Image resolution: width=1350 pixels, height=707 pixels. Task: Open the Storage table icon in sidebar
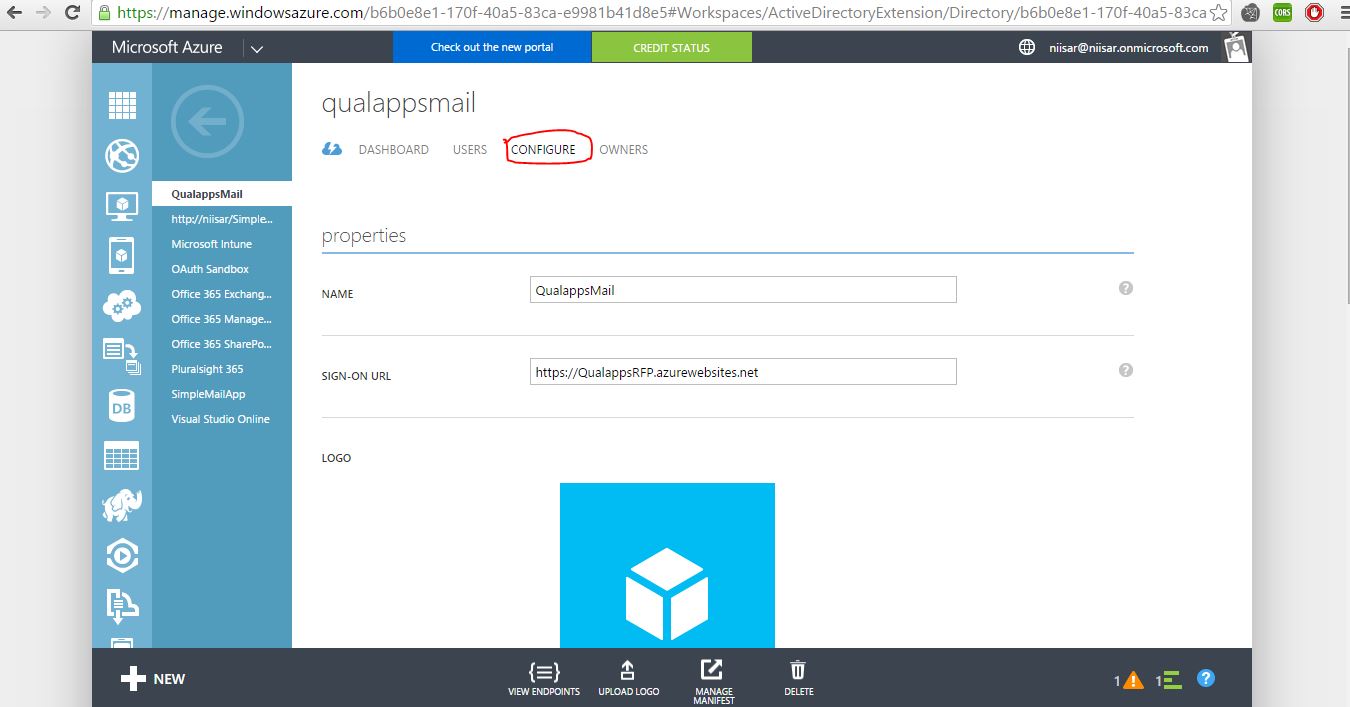point(122,457)
